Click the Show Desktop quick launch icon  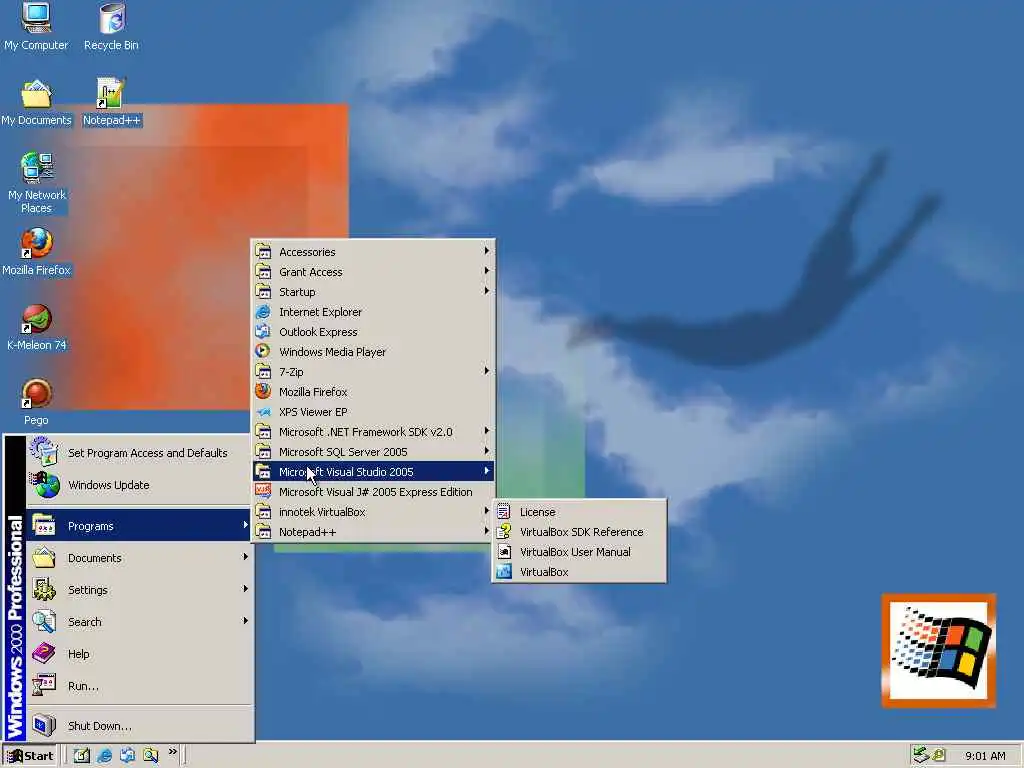(x=82, y=755)
